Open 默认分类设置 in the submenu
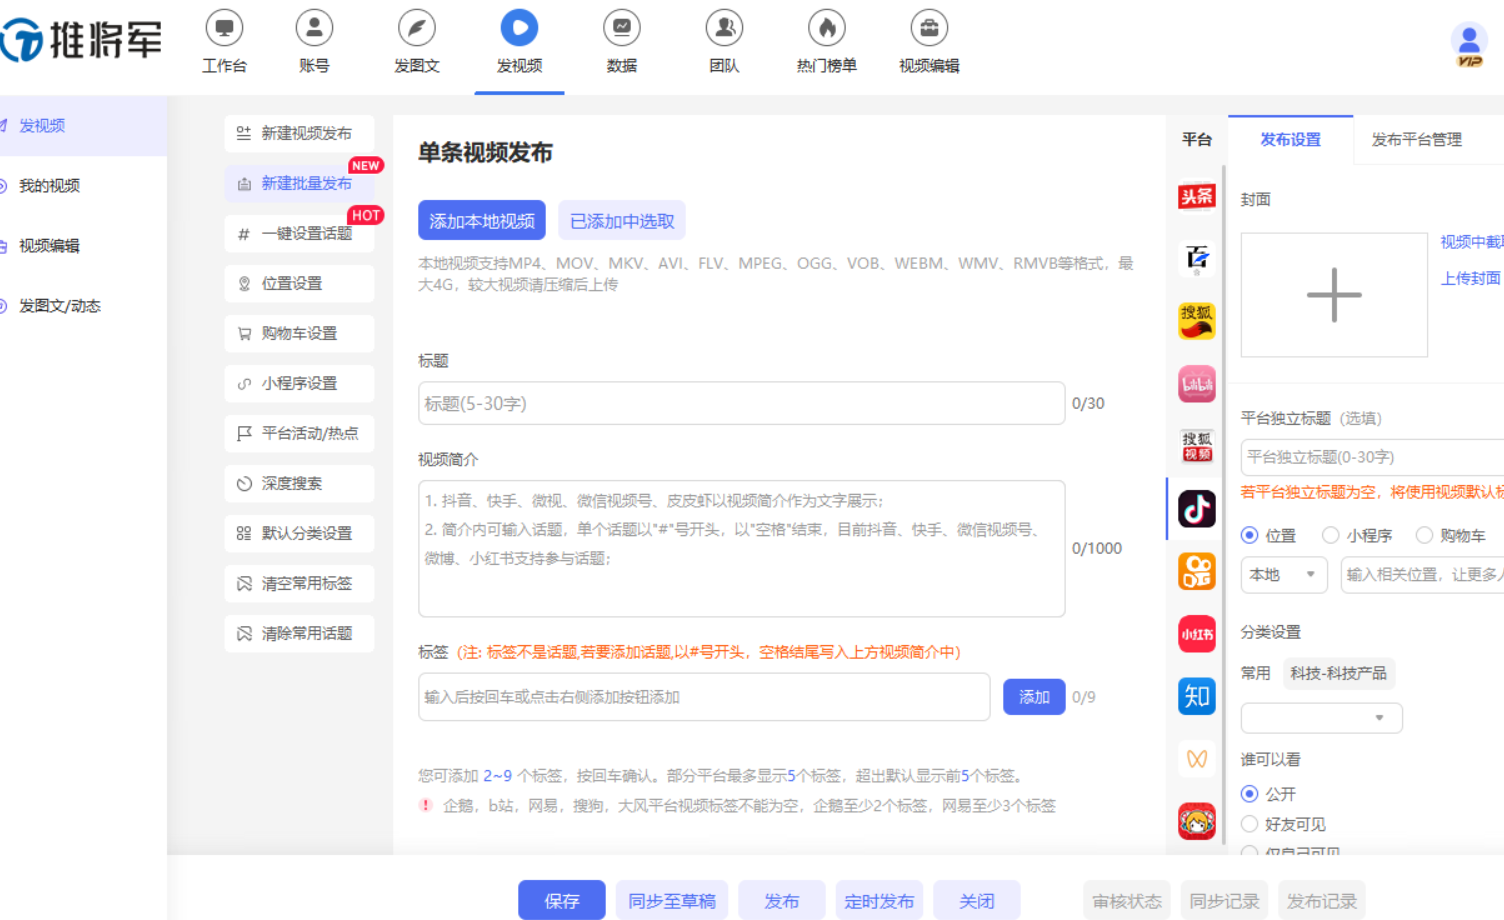Viewport: 1504px width, 920px height. (299, 533)
